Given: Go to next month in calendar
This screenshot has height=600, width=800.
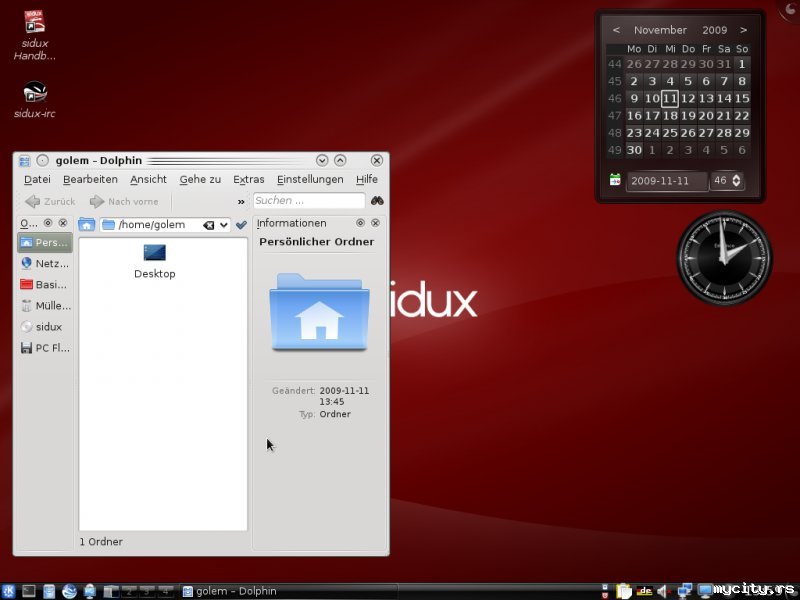Looking at the screenshot, I should click(743, 30).
